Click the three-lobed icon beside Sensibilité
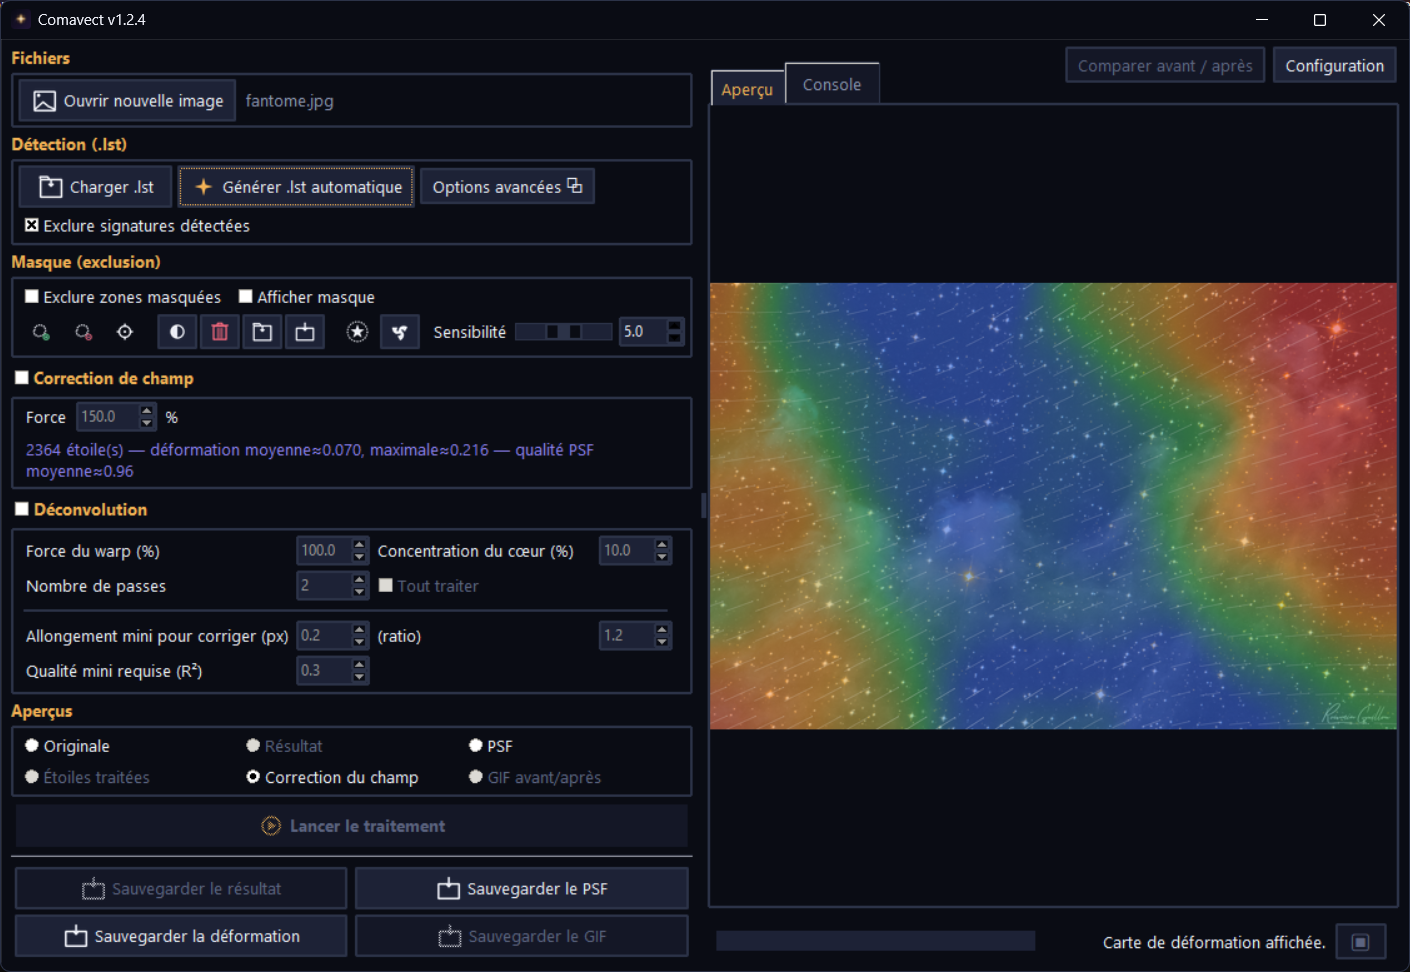The width and height of the screenshot is (1410, 972). 399,332
